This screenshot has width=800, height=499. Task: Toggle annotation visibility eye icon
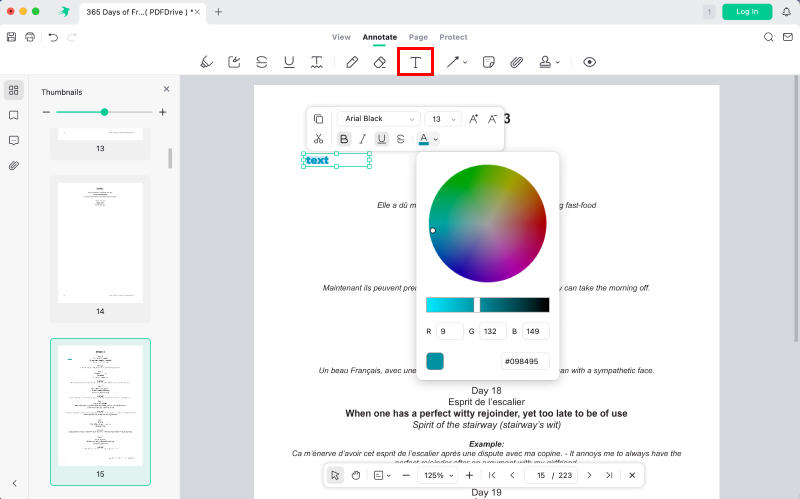(x=589, y=62)
